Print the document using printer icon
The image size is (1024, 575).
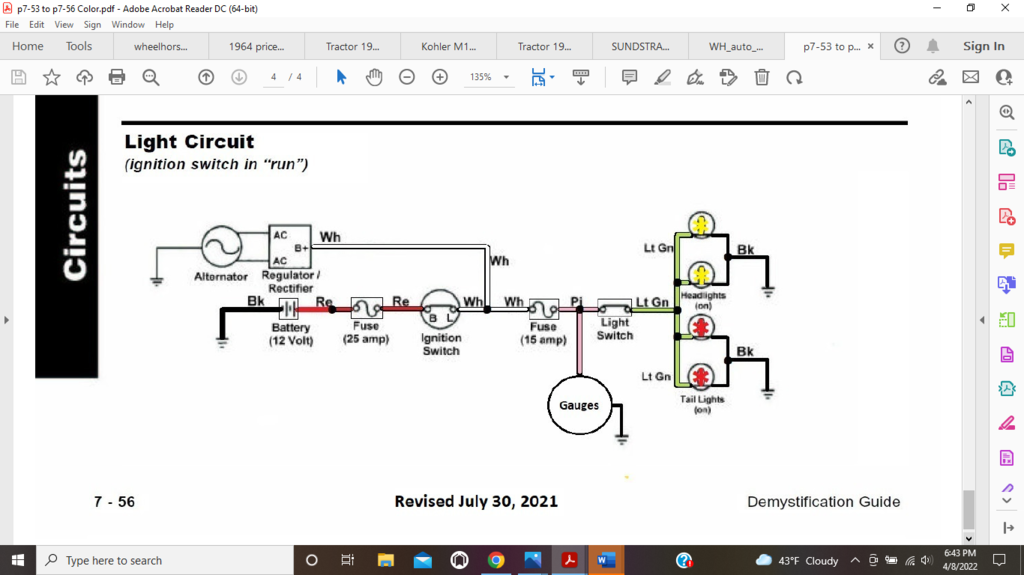coord(117,77)
